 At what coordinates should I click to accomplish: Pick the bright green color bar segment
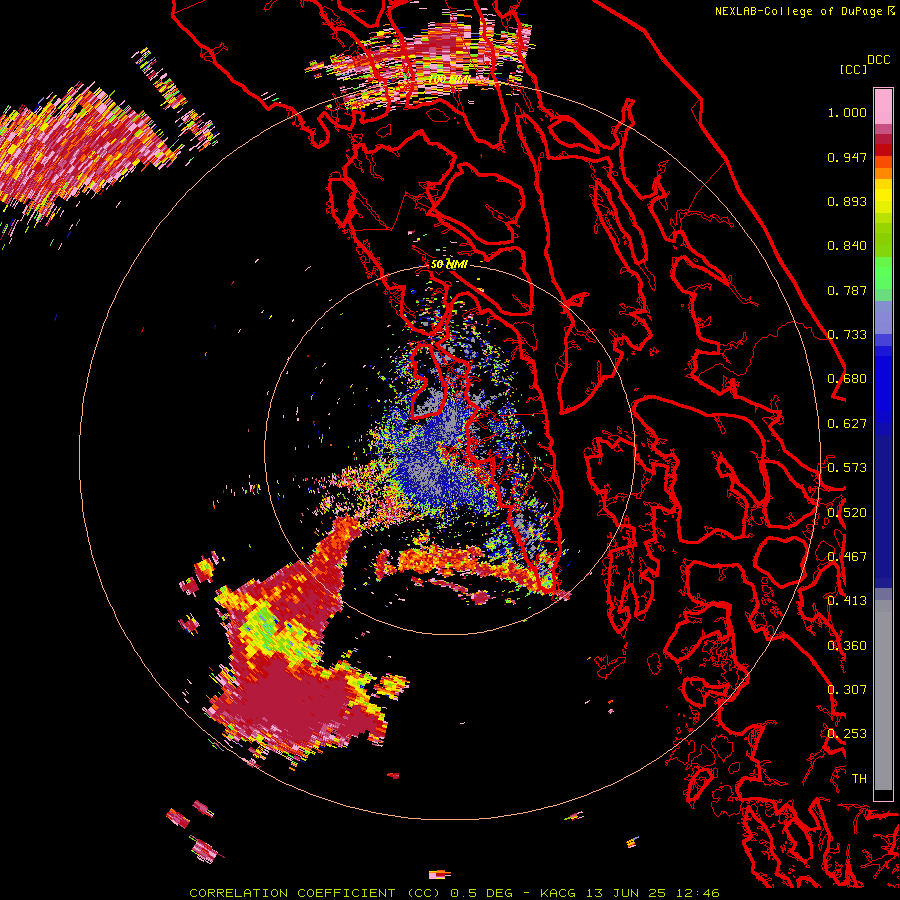[883, 273]
